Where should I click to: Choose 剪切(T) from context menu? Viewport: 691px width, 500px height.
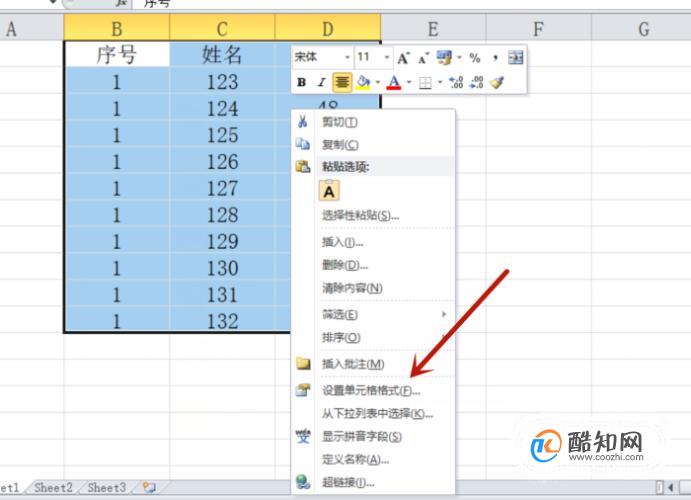point(373,122)
